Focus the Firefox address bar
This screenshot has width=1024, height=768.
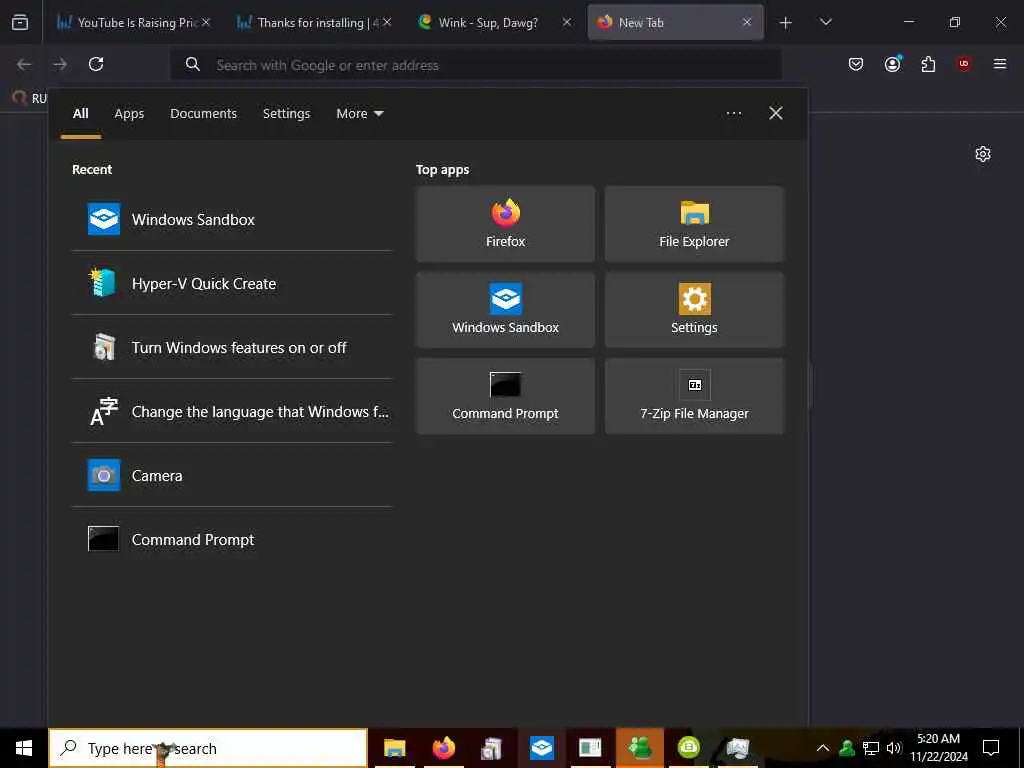[475, 65]
